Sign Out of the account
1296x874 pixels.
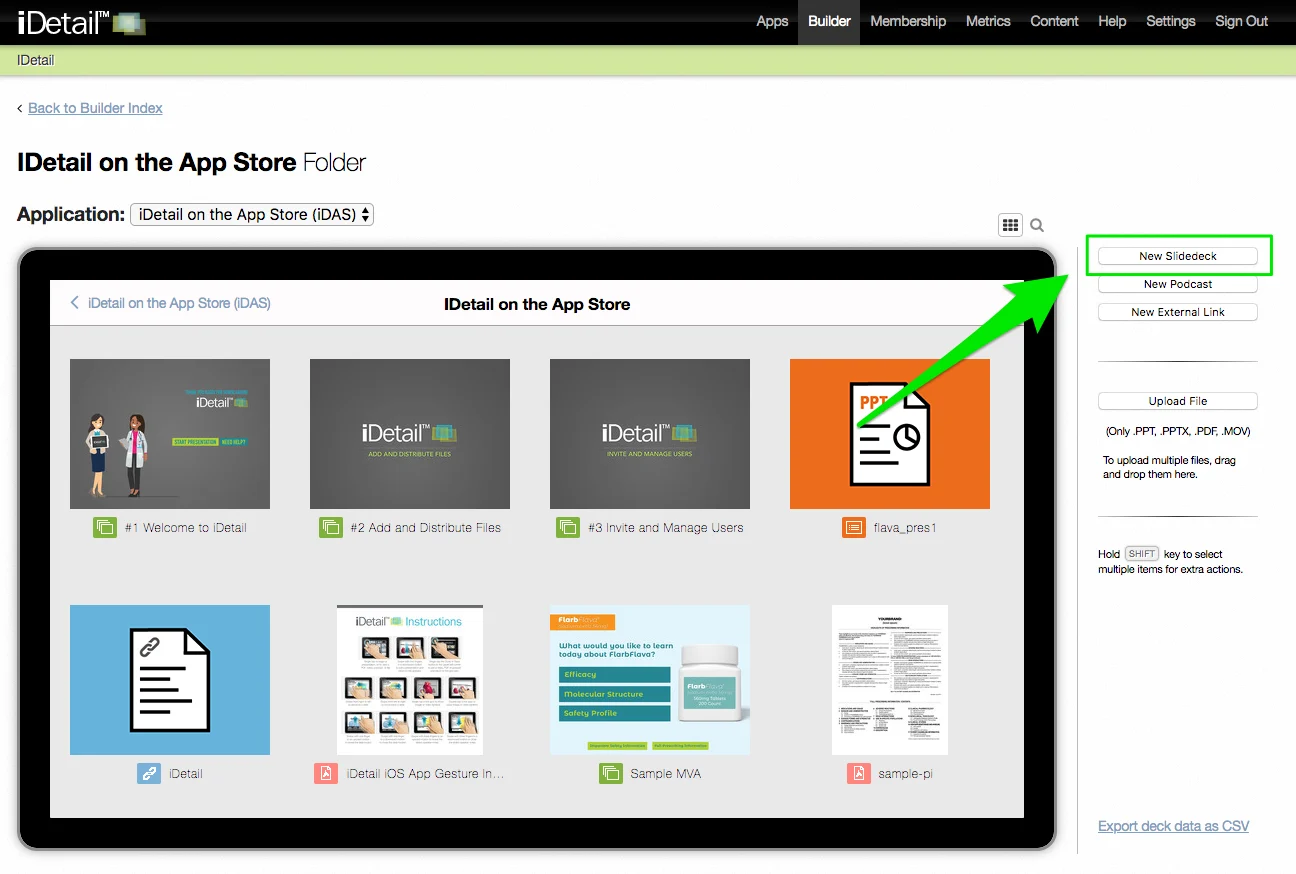click(x=1242, y=21)
